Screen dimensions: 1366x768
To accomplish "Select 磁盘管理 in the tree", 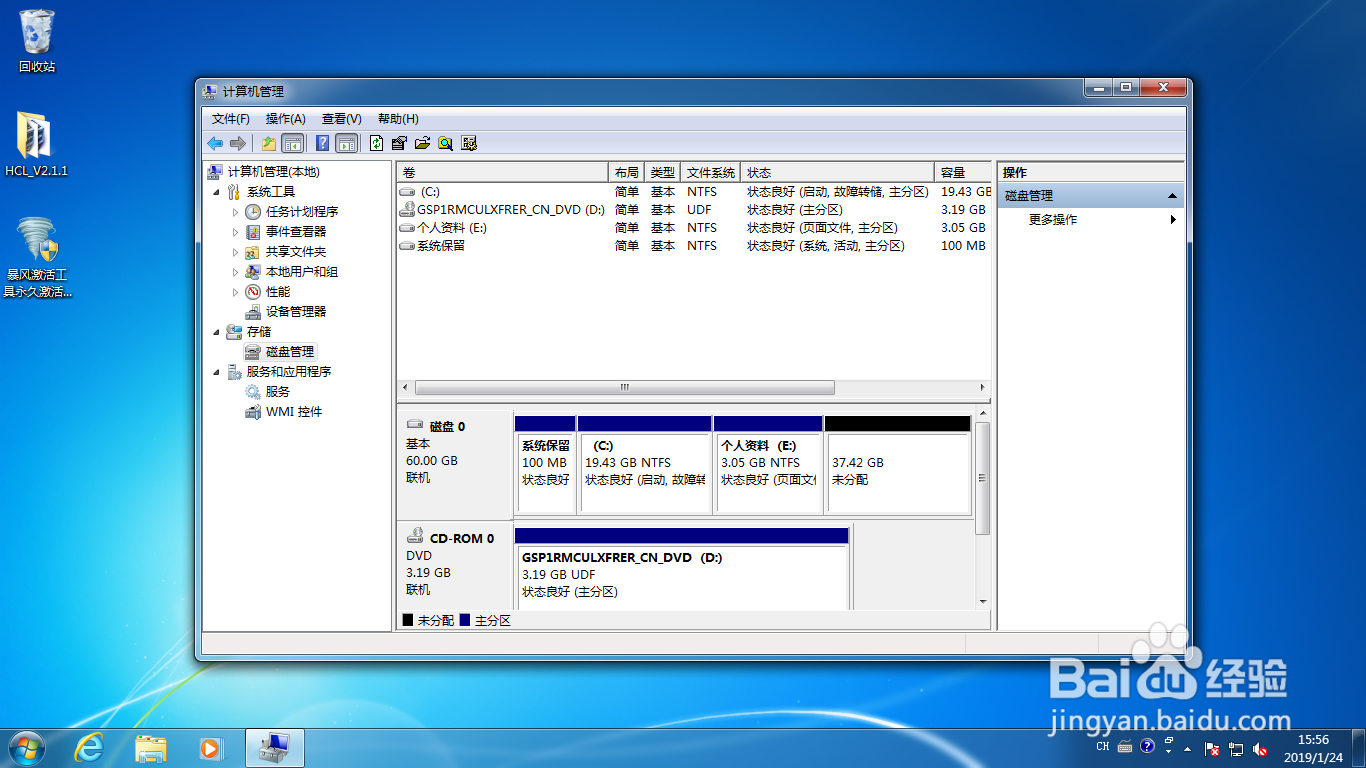I will [290, 352].
